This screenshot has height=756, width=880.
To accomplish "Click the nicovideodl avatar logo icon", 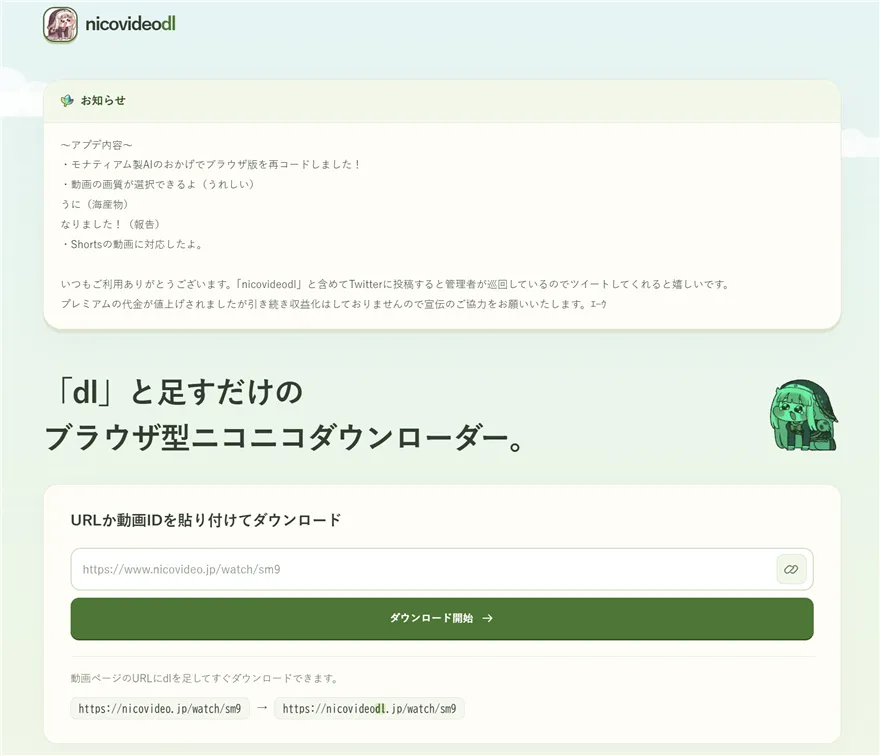I will (60, 25).
